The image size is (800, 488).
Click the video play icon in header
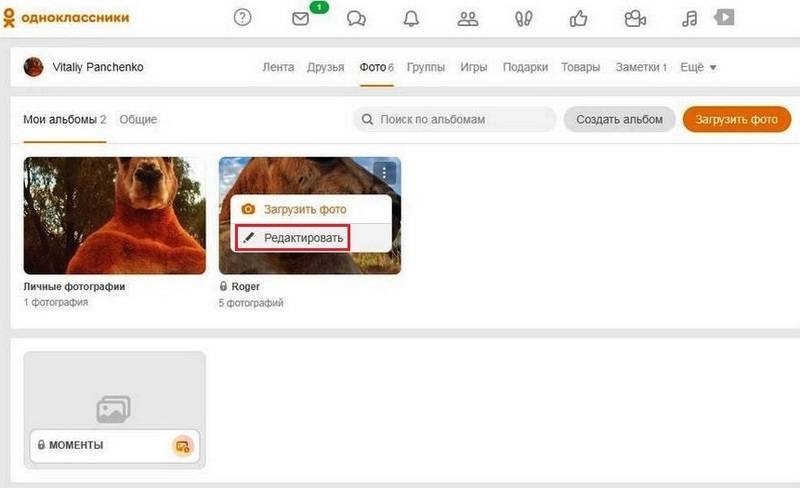coord(724,17)
